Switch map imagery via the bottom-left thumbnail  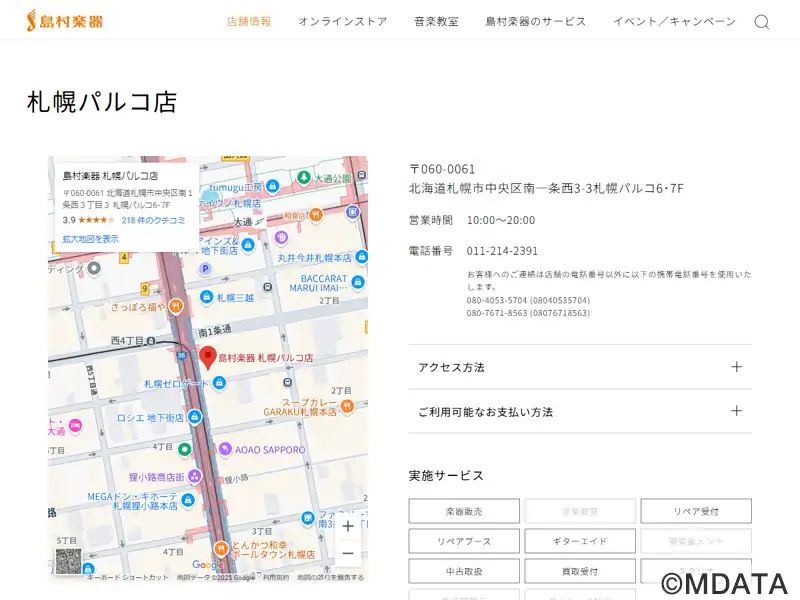[x=68, y=561]
